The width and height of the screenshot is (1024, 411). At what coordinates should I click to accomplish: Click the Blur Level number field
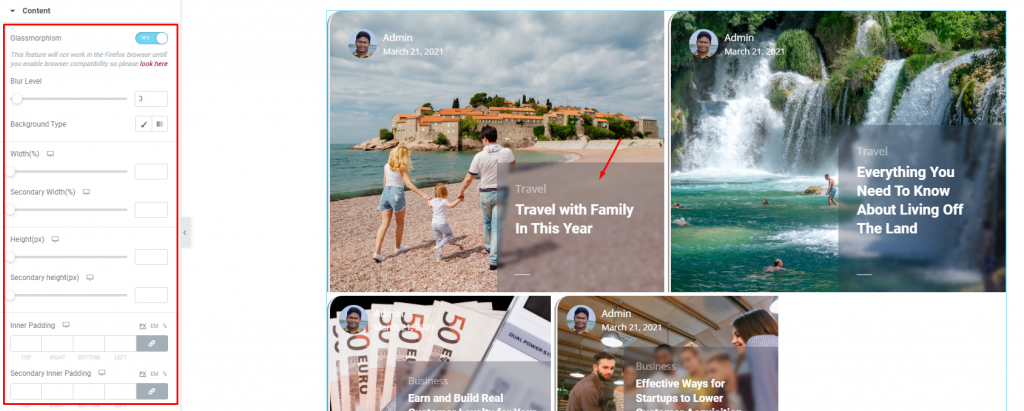click(x=152, y=99)
